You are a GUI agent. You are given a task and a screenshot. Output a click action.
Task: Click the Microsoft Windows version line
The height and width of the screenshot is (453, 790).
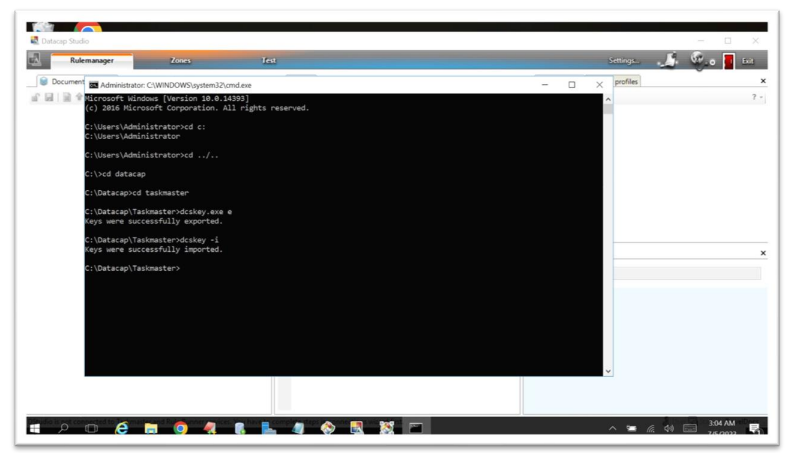(x=167, y=99)
